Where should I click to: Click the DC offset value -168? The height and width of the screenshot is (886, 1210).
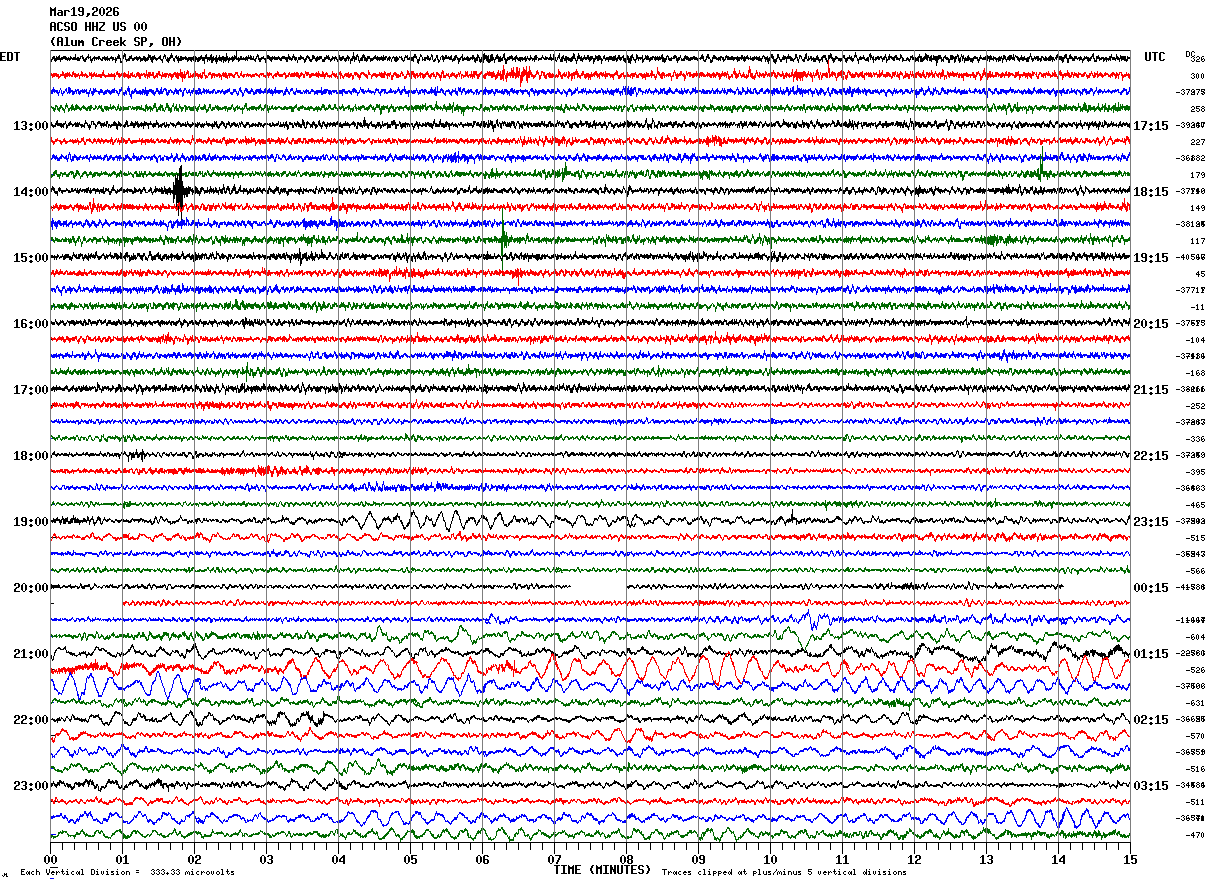click(1195, 373)
